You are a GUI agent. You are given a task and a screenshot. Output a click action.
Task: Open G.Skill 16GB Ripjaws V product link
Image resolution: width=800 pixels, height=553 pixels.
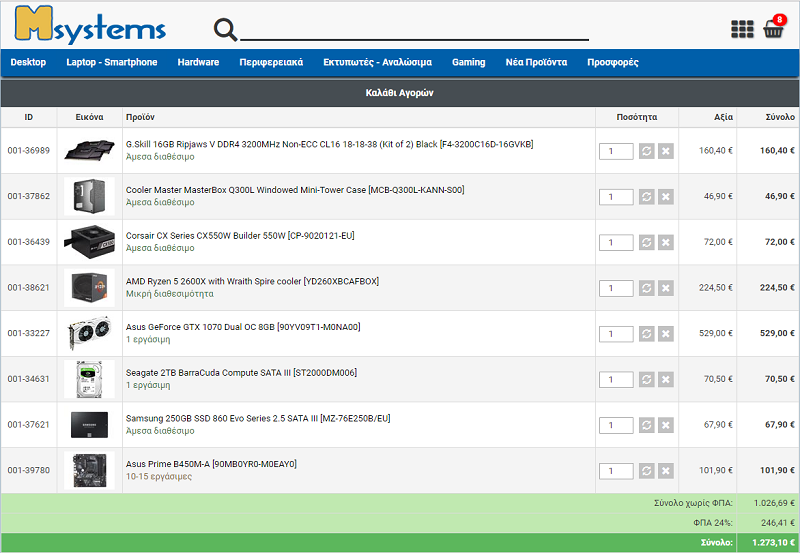point(330,144)
